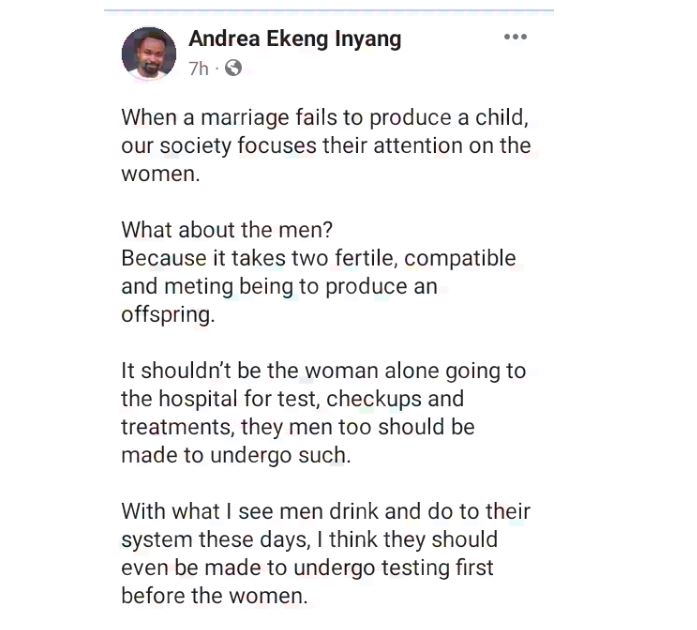The image size is (697, 630).
Task: Click the word "offspring."
Action: pos(166,315)
